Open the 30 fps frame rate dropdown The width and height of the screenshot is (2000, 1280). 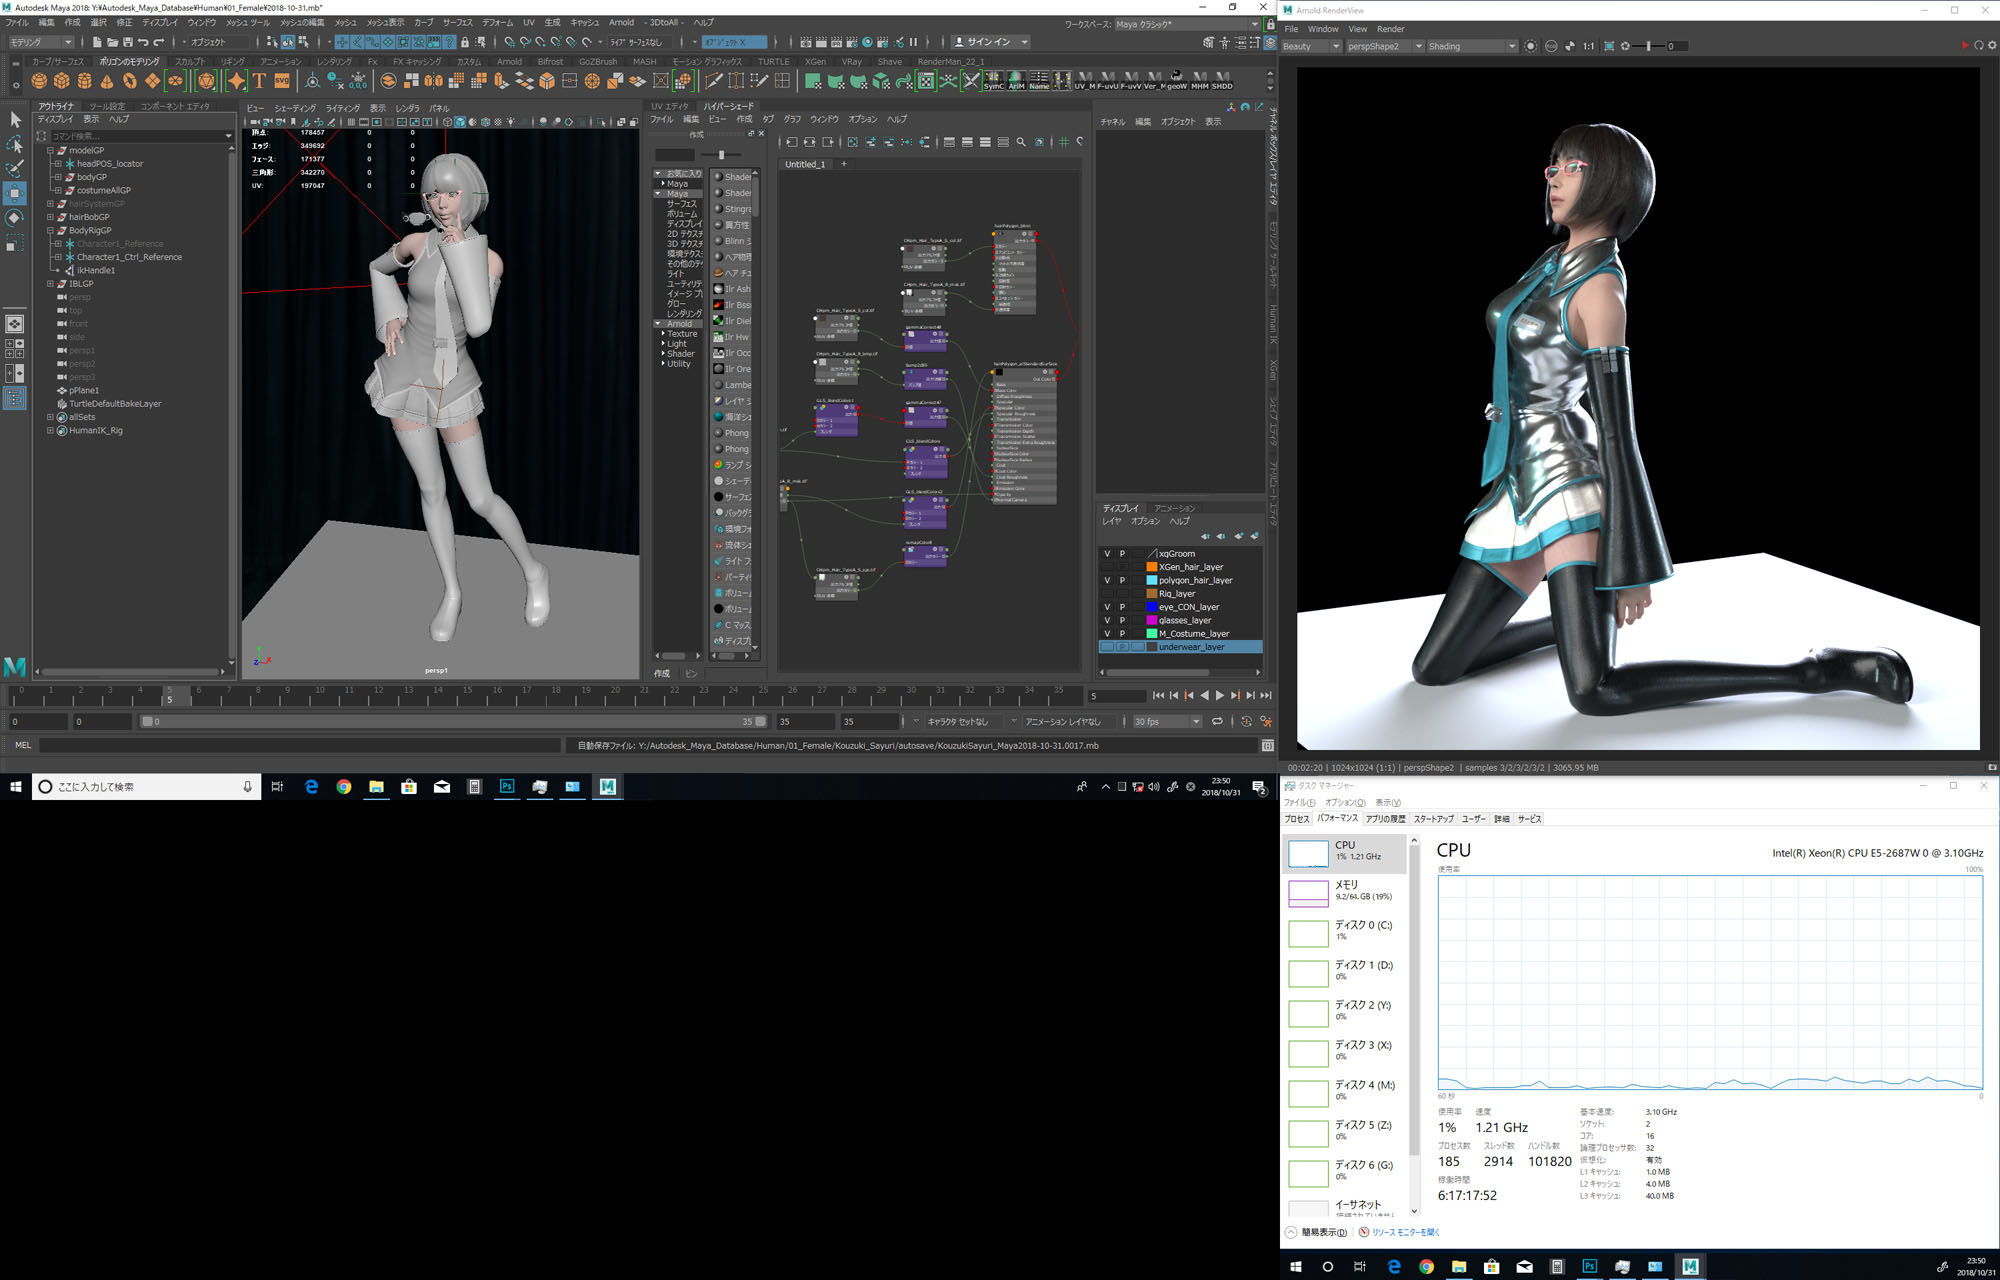coord(1166,721)
